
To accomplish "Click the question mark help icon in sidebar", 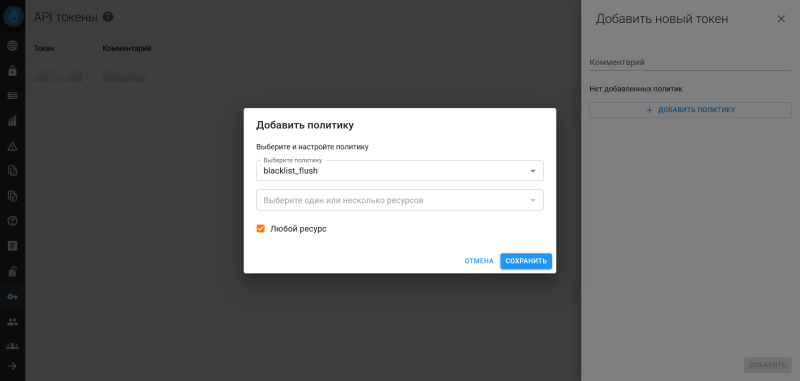I will point(12,221).
